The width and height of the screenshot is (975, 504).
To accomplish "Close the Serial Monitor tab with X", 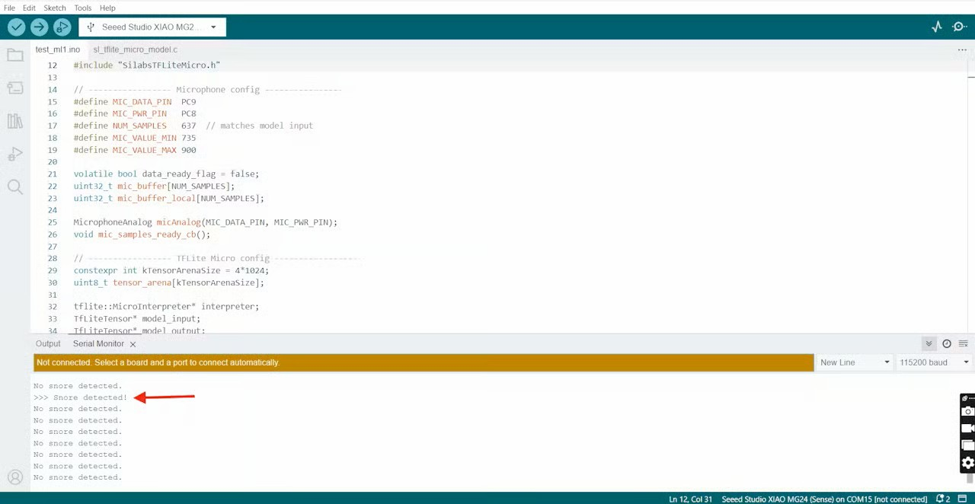I will tap(132, 344).
